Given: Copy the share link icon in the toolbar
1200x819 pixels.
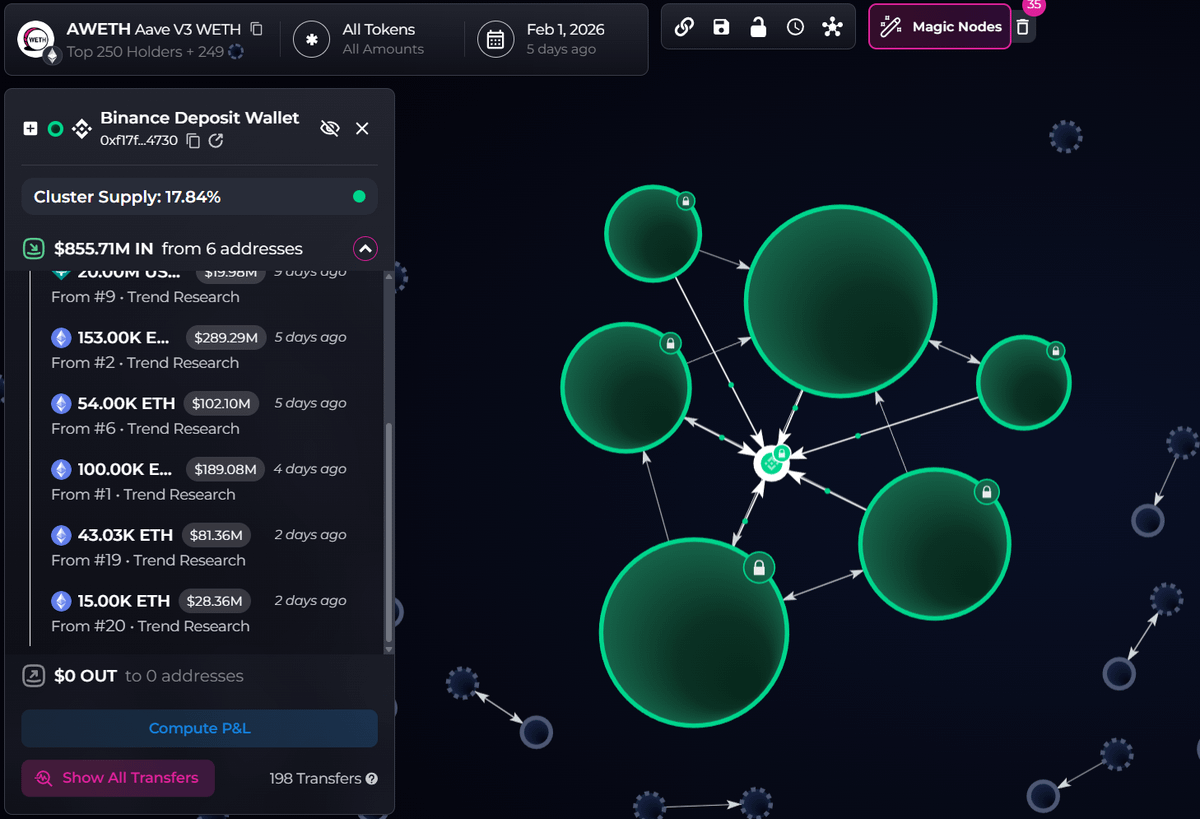Looking at the screenshot, I should click(x=684, y=27).
